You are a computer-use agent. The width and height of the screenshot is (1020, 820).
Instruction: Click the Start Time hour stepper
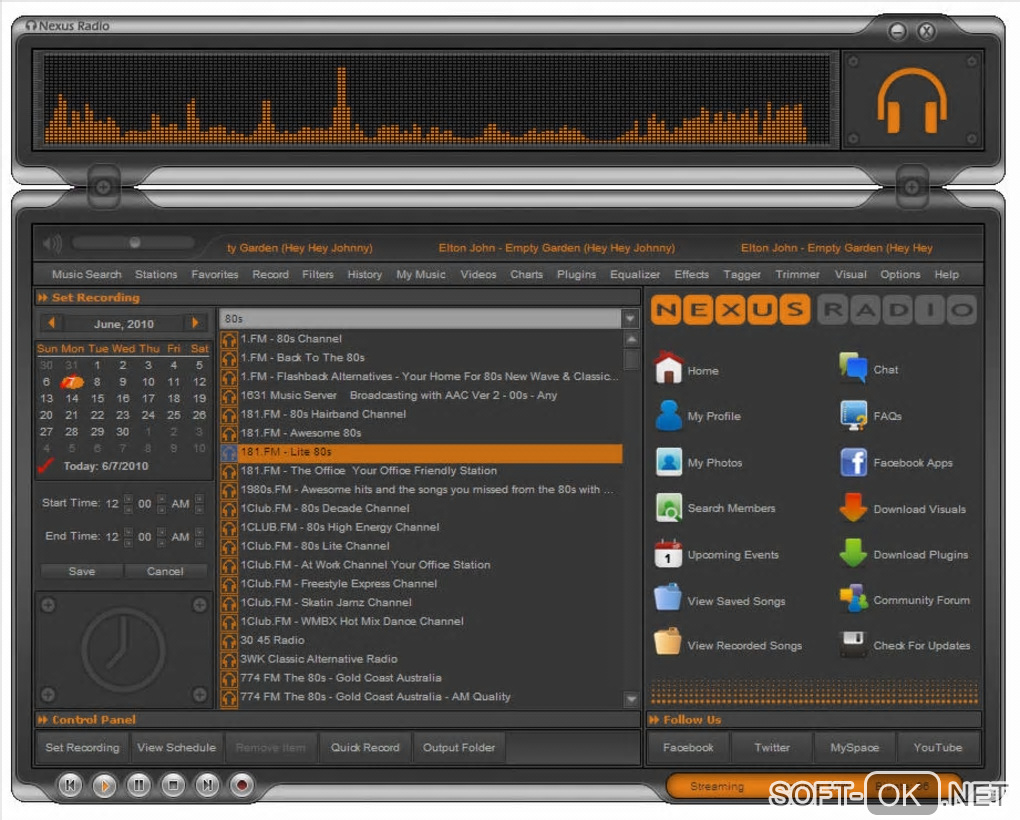128,503
